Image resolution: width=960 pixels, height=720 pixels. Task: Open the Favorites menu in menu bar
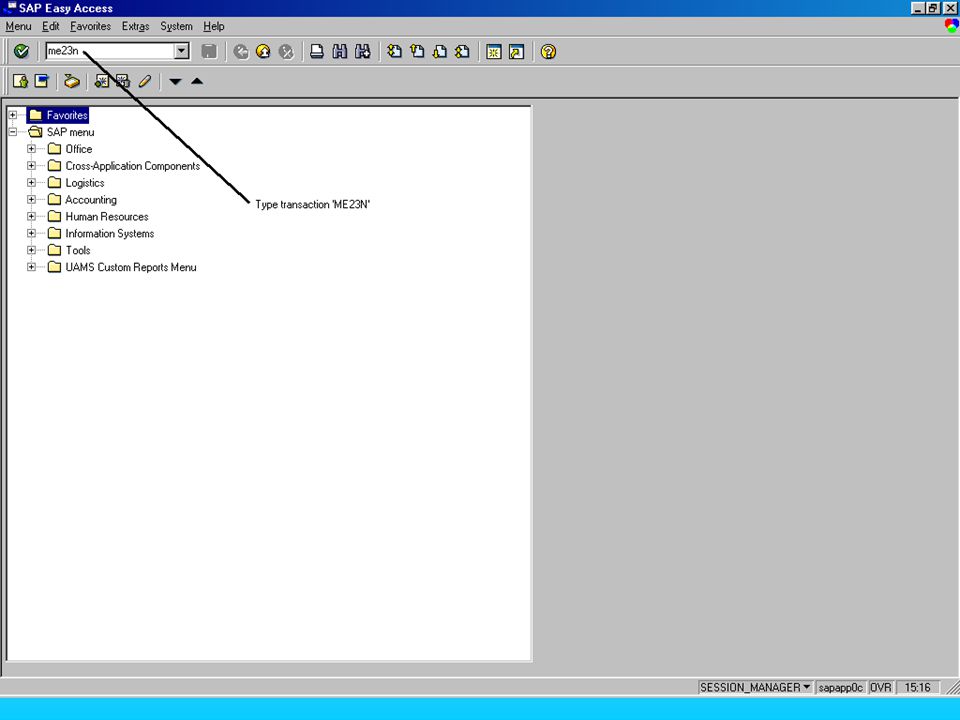(x=91, y=26)
